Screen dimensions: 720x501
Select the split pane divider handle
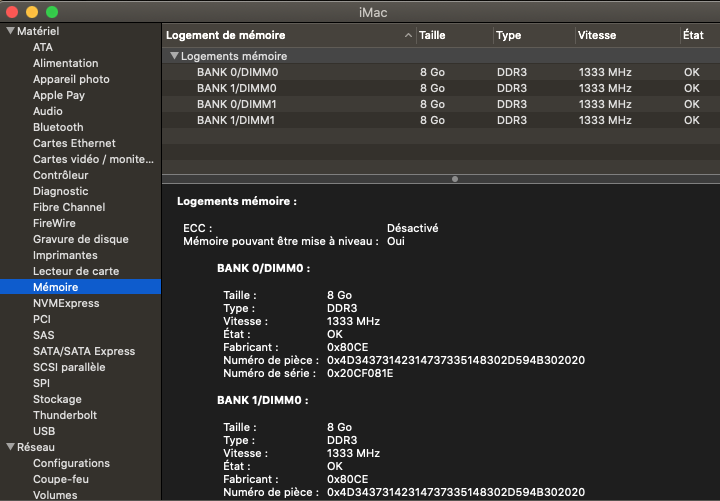pyautogui.click(x=455, y=179)
